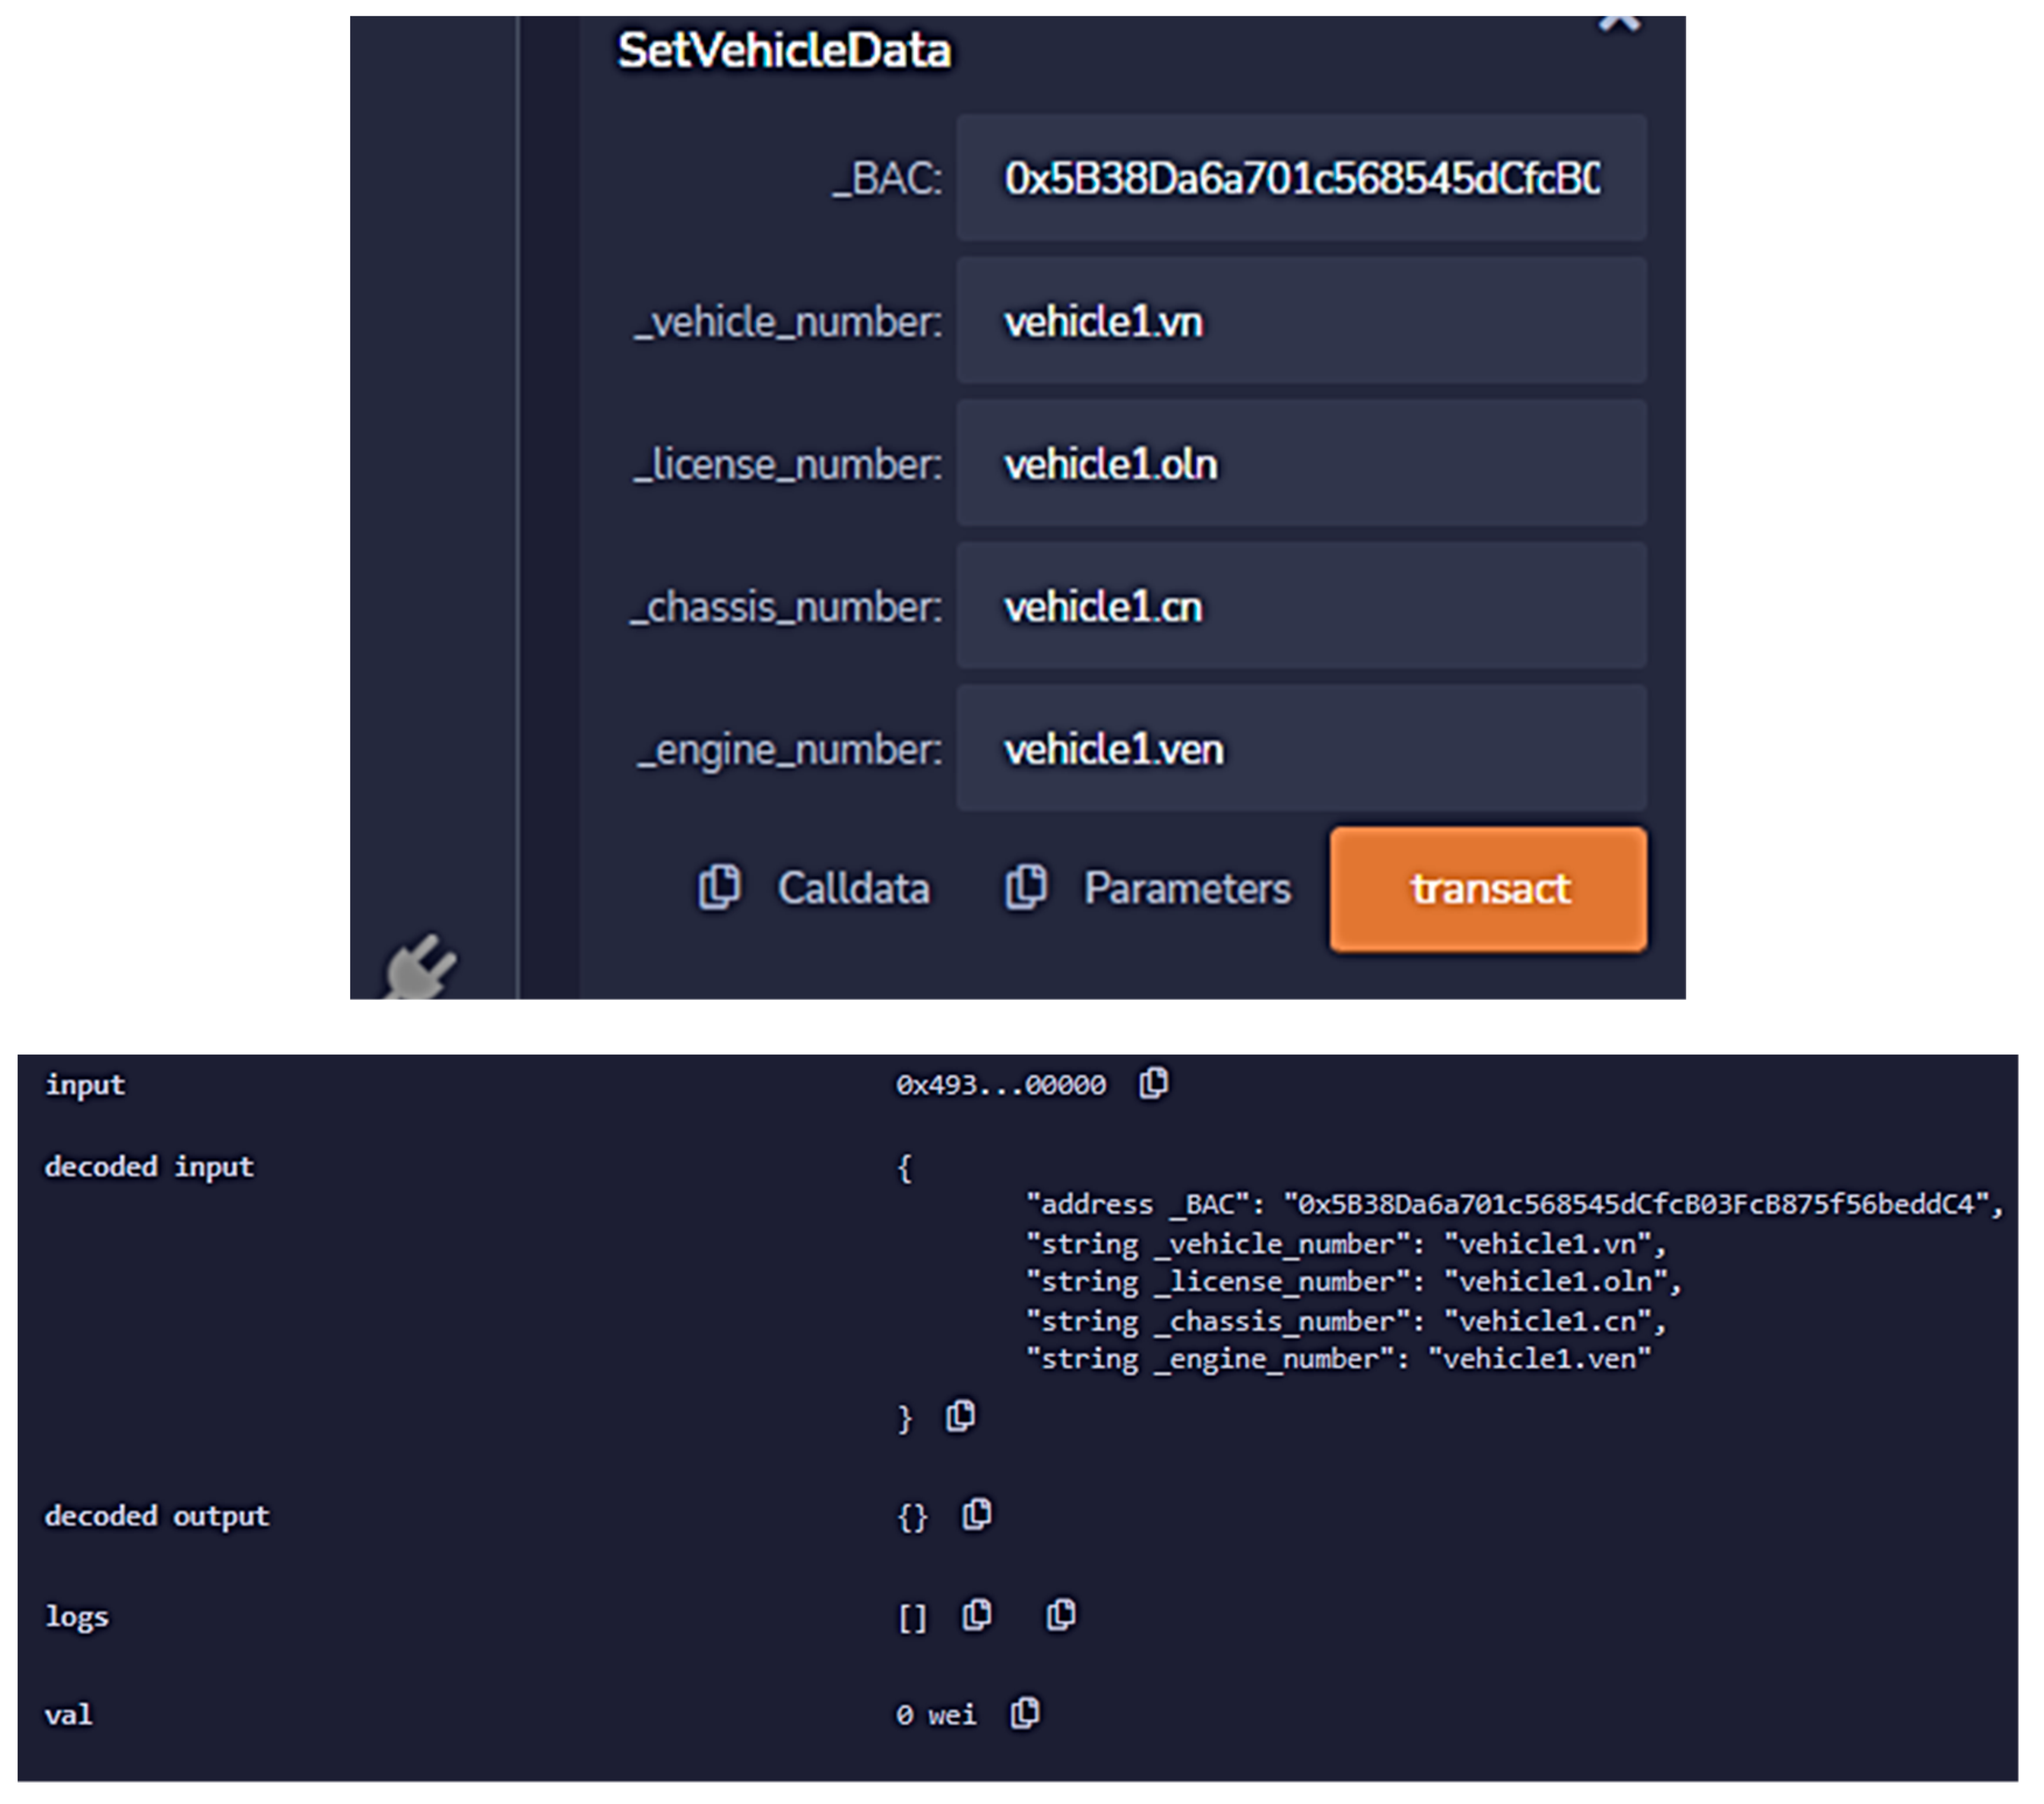2044x1804 pixels.
Task: Copy the decoded output value
Action: tap(977, 1514)
